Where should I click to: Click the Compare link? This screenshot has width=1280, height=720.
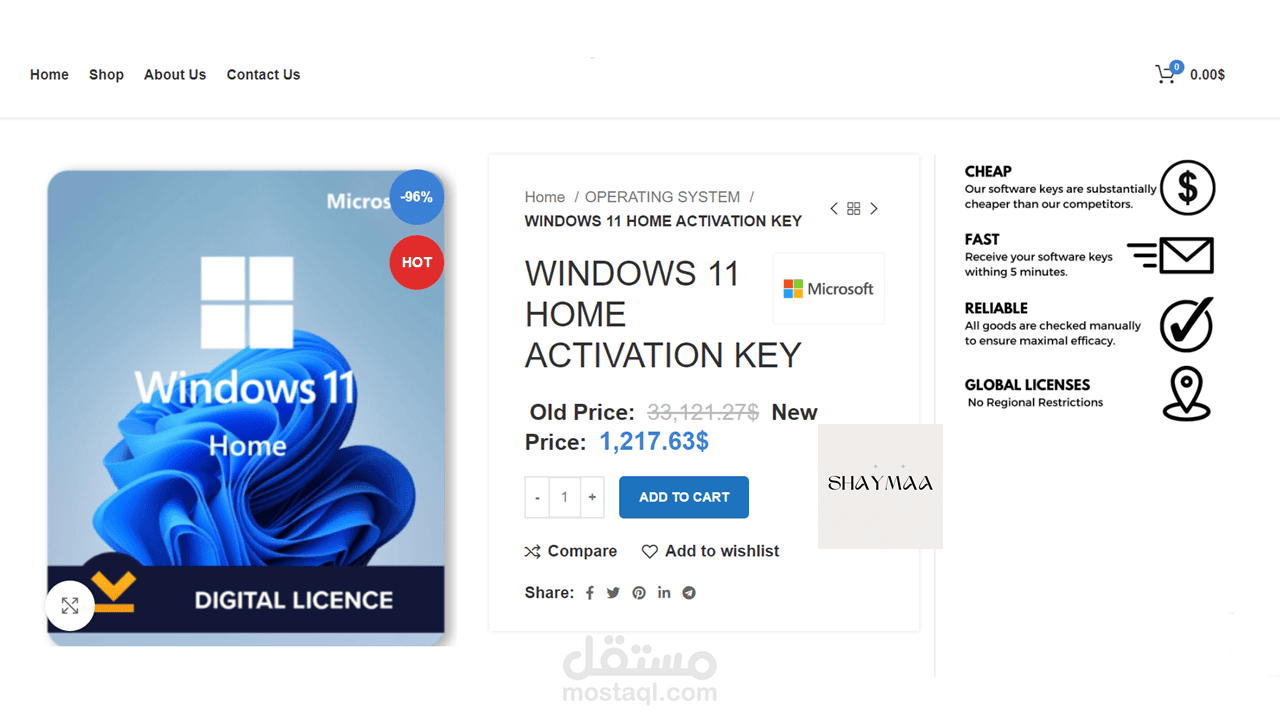[x=571, y=551]
